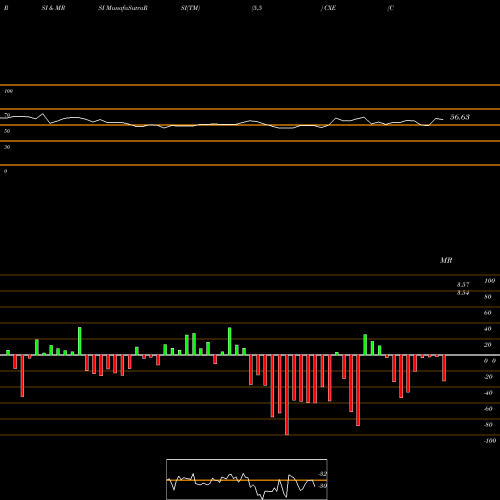
Task: Click the '-60' axis label of the bar chart
Action: [x=488, y=409]
